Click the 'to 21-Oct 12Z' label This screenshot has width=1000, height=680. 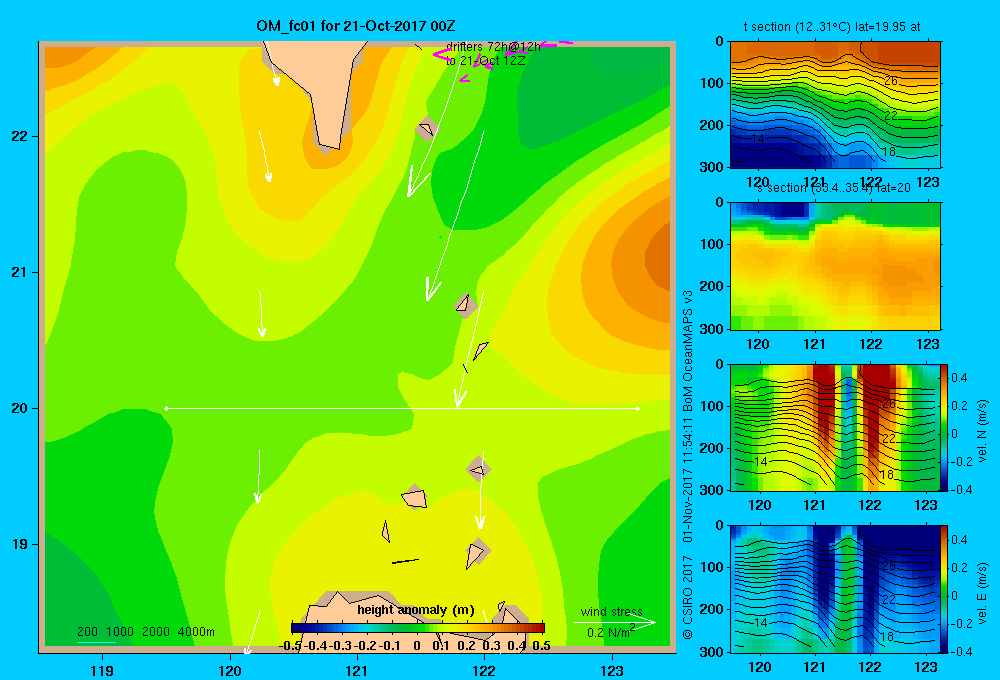coord(485,61)
